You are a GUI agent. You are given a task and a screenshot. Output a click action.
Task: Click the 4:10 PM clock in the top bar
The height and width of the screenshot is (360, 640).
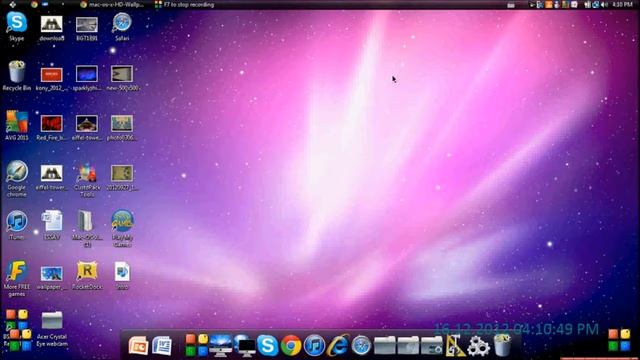click(x=622, y=4)
